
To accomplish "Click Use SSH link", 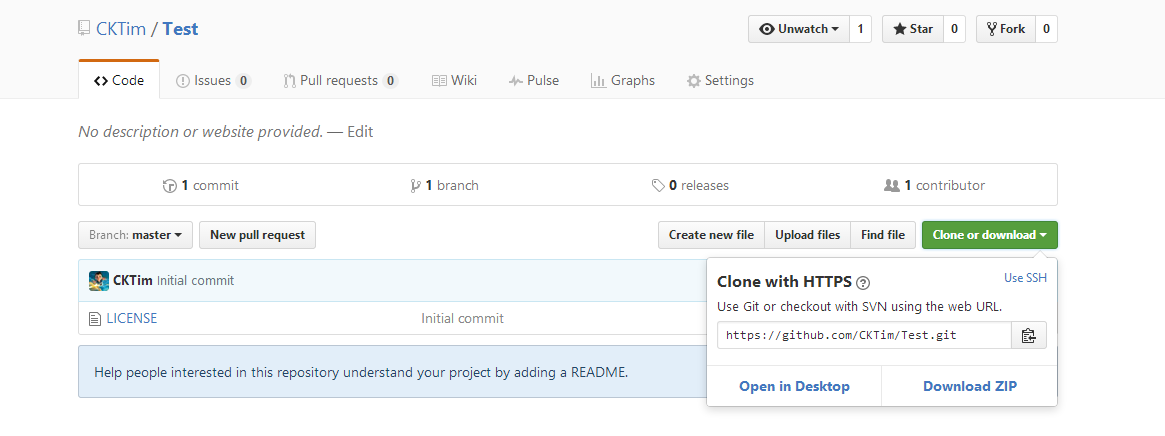I will (1025, 278).
